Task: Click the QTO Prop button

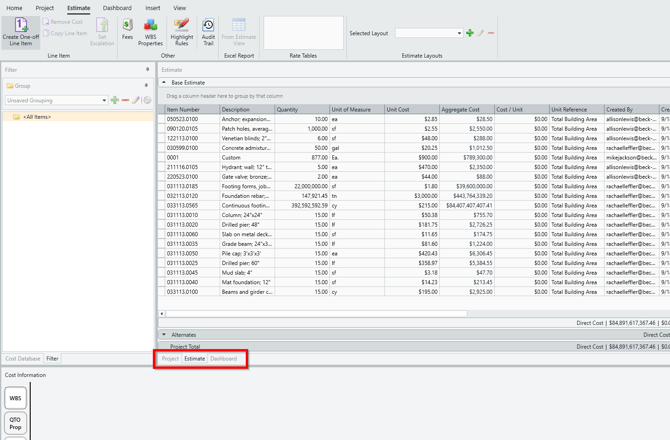Action: tap(15, 423)
